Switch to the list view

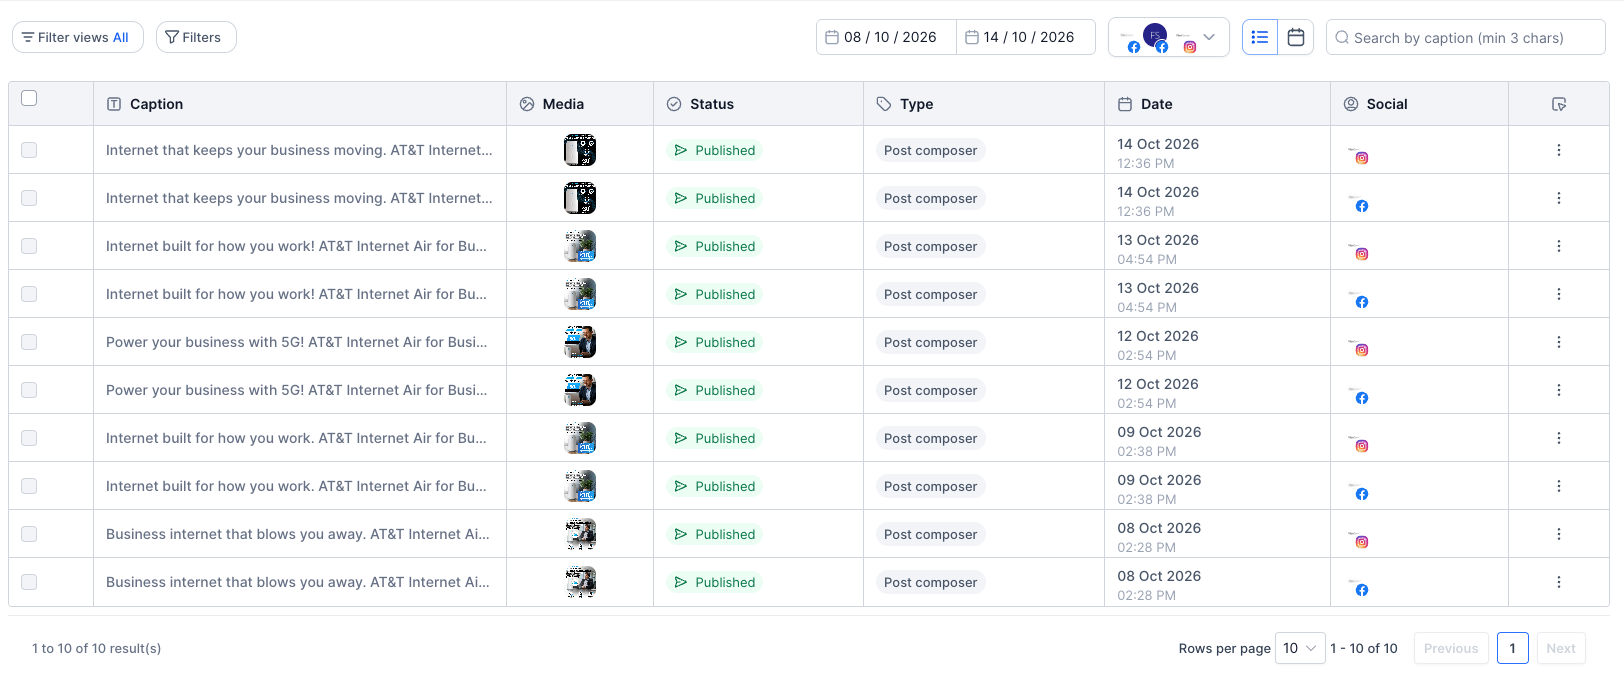pyautogui.click(x=1260, y=37)
